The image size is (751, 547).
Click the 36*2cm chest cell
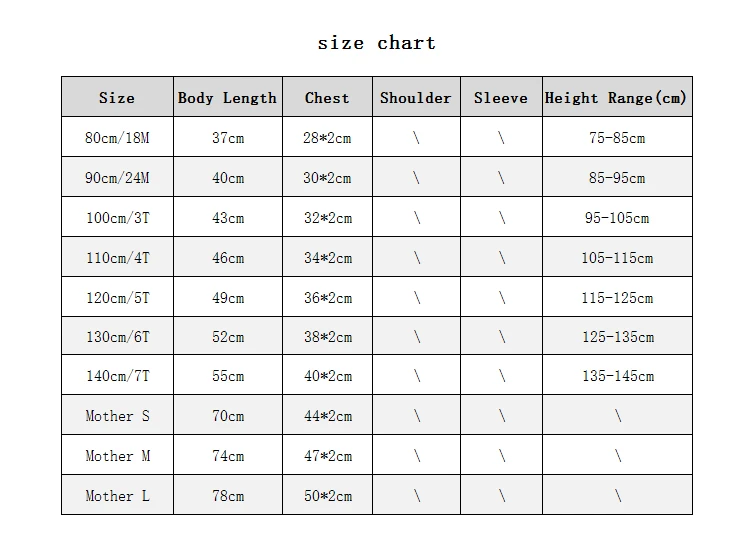[328, 297]
